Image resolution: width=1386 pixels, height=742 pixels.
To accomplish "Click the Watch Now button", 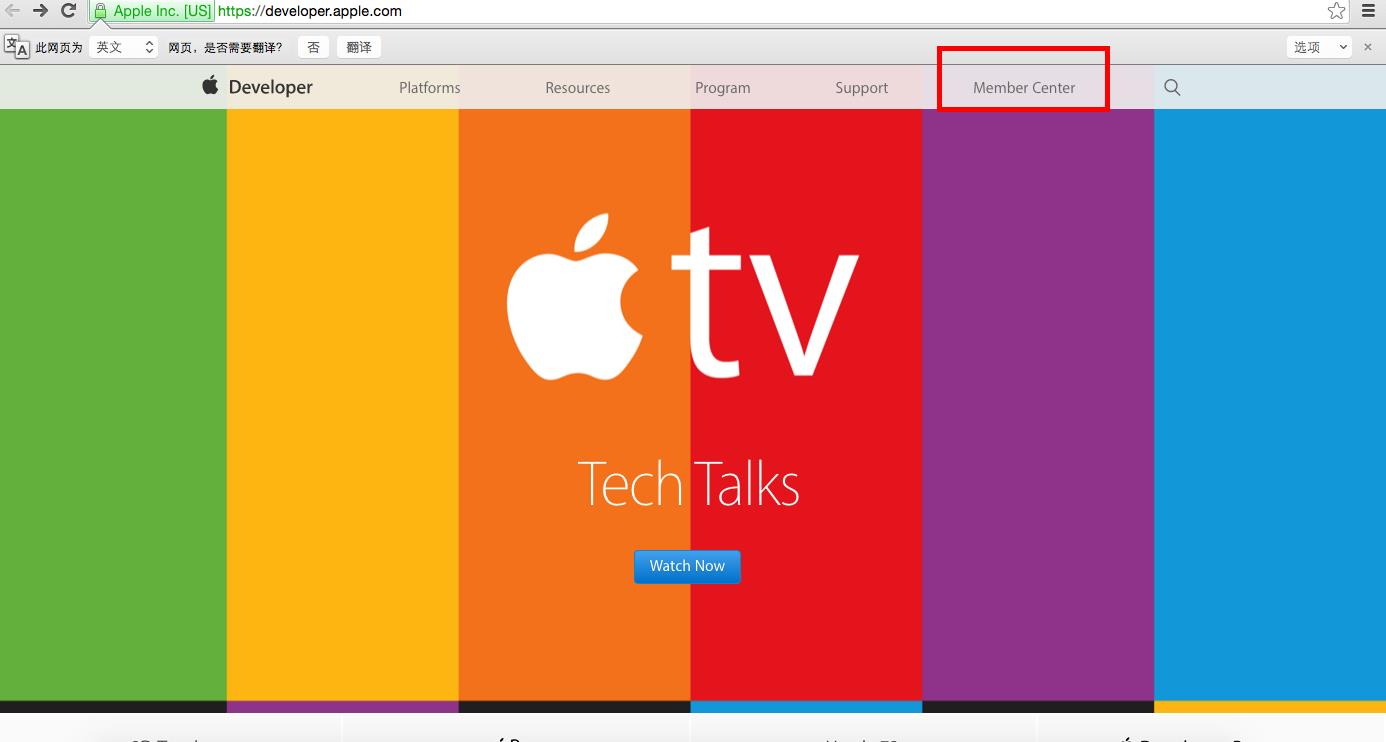I will pyautogui.click(x=687, y=566).
